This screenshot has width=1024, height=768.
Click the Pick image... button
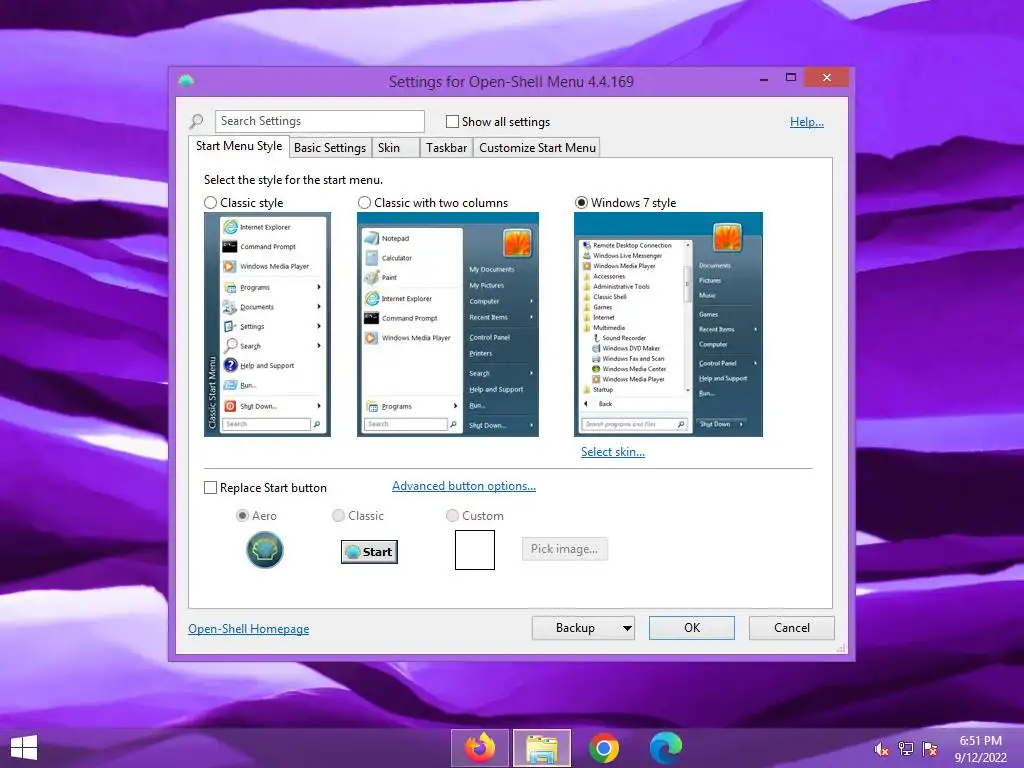[x=564, y=549]
